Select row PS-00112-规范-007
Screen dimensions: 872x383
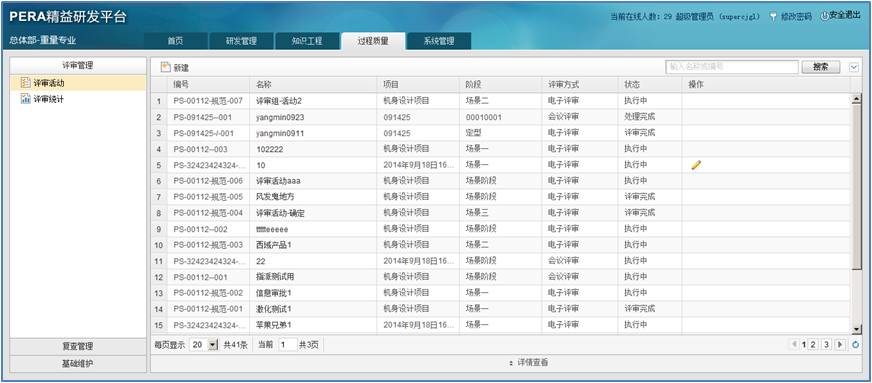501,101
